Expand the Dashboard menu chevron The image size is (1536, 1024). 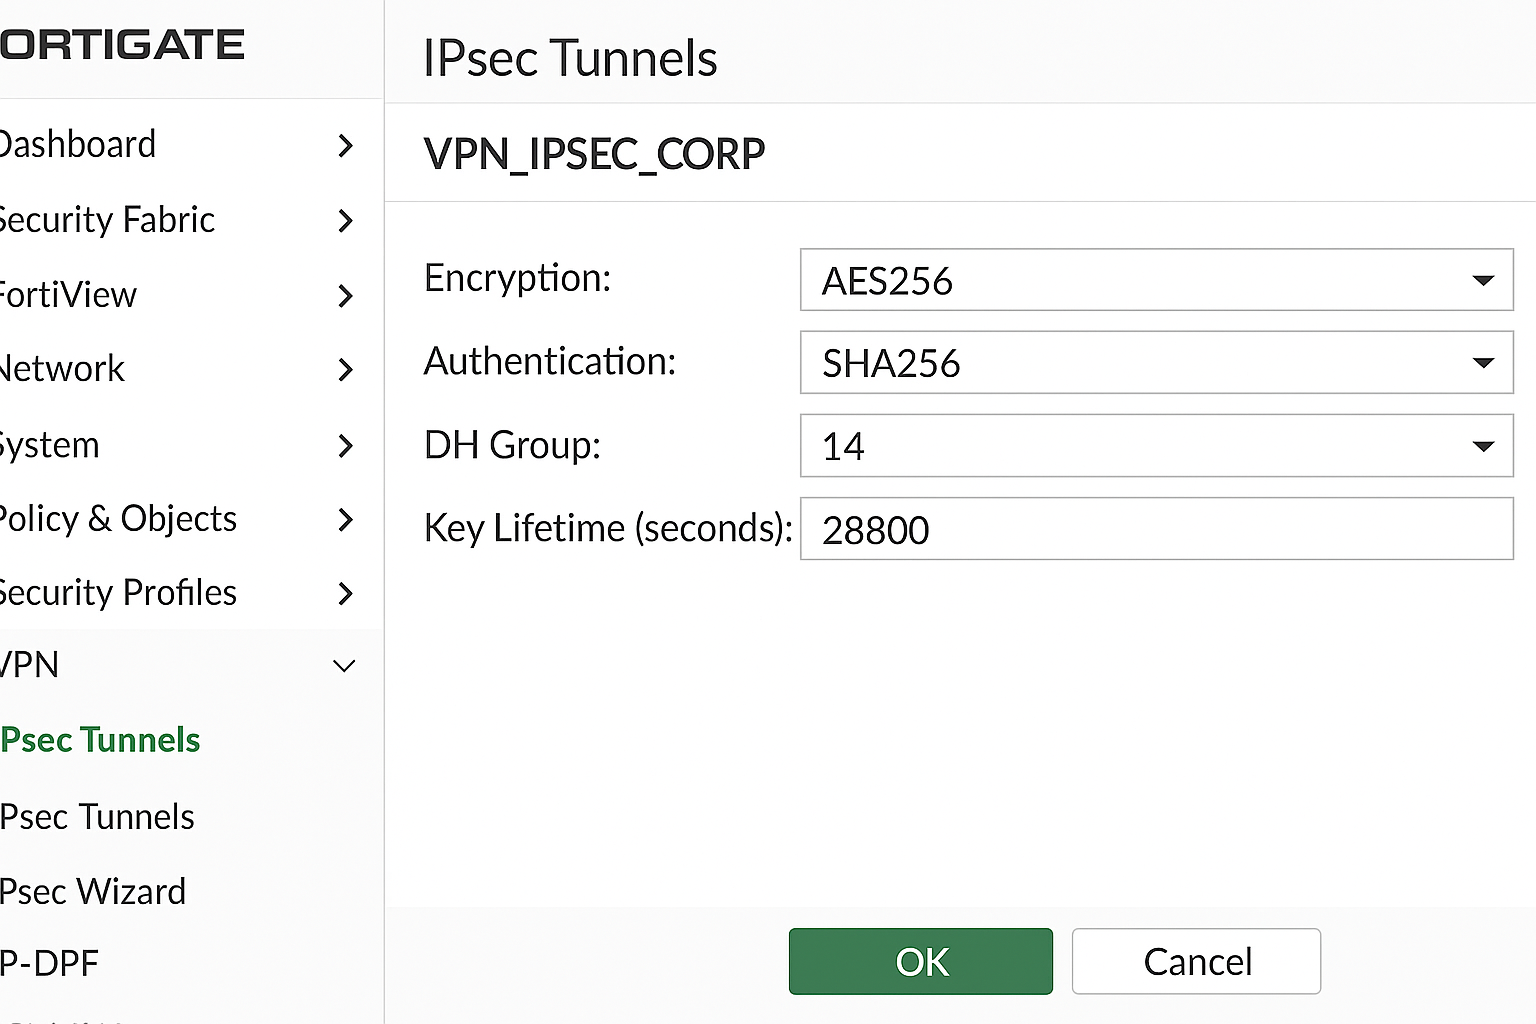(345, 146)
